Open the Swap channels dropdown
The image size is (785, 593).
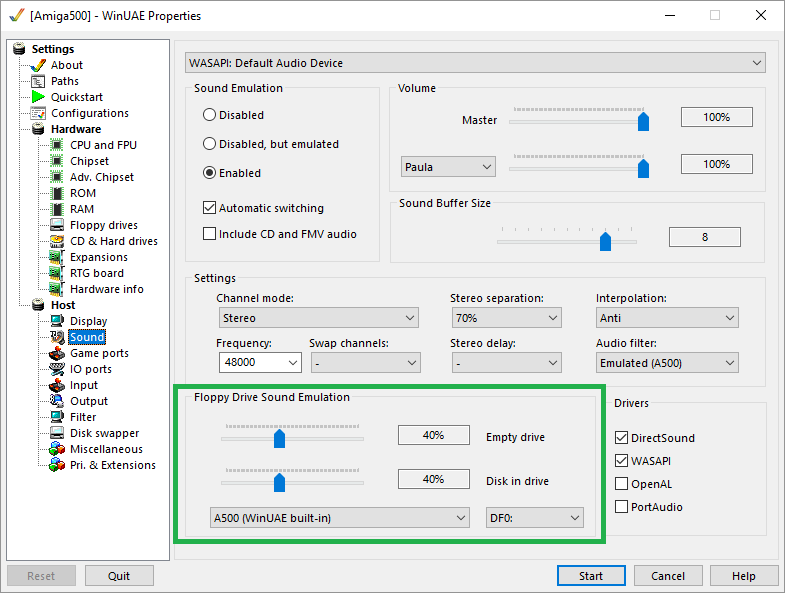(x=366, y=363)
